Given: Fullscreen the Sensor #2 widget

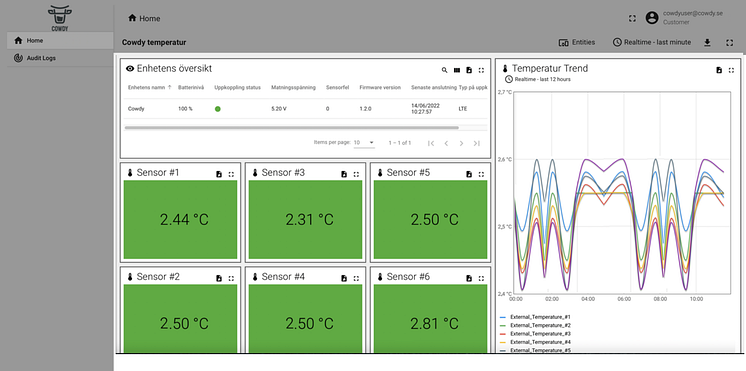Looking at the screenshot, I should [x=231, y=278].
